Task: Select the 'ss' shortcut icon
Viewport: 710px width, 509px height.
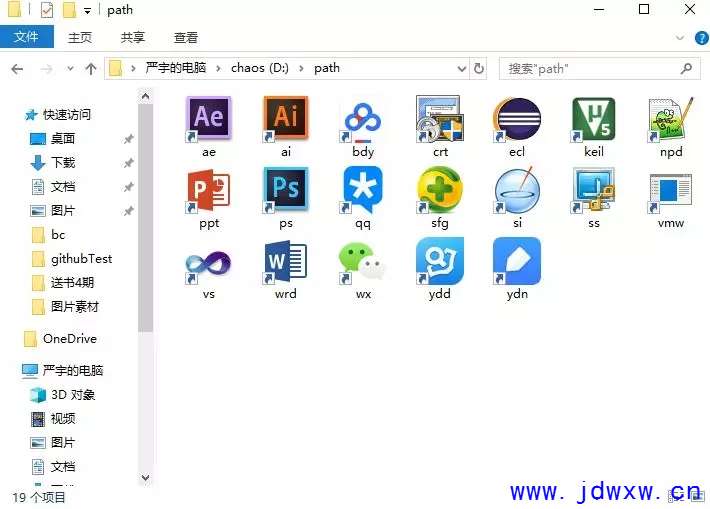Action: pyautogui.click(x=594, y=198)
